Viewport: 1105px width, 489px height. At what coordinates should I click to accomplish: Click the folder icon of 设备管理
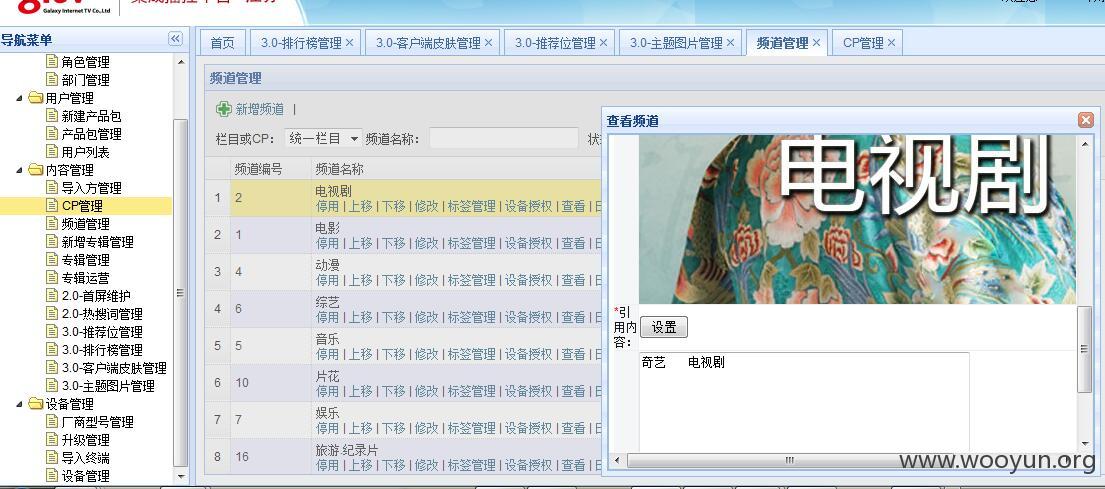pos(36,404)
